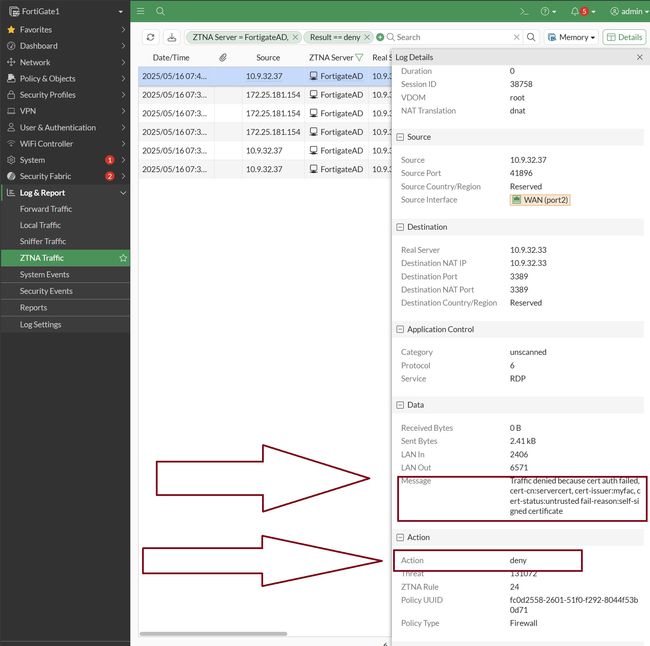Screen dimensions: 650x646
Task: Click the WAN (port2) source interface tag
Action: click(x=540, y=200)
